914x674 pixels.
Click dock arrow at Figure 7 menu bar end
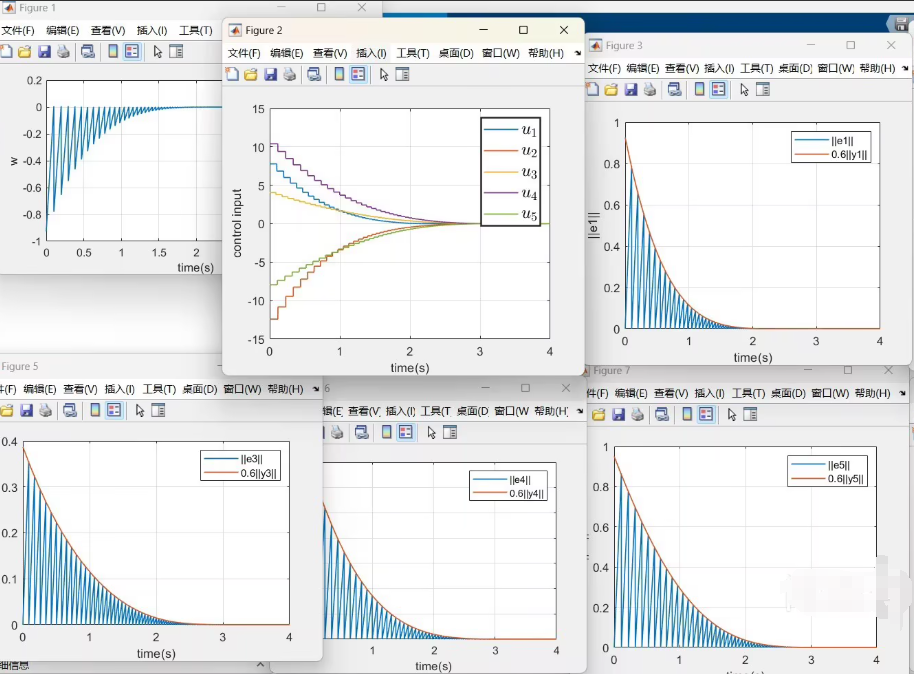902,393
